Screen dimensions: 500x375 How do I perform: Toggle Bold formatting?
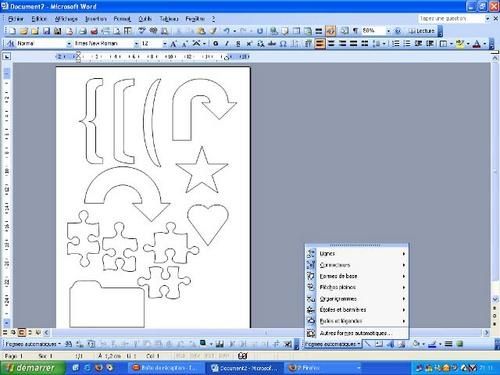point(216,44)
